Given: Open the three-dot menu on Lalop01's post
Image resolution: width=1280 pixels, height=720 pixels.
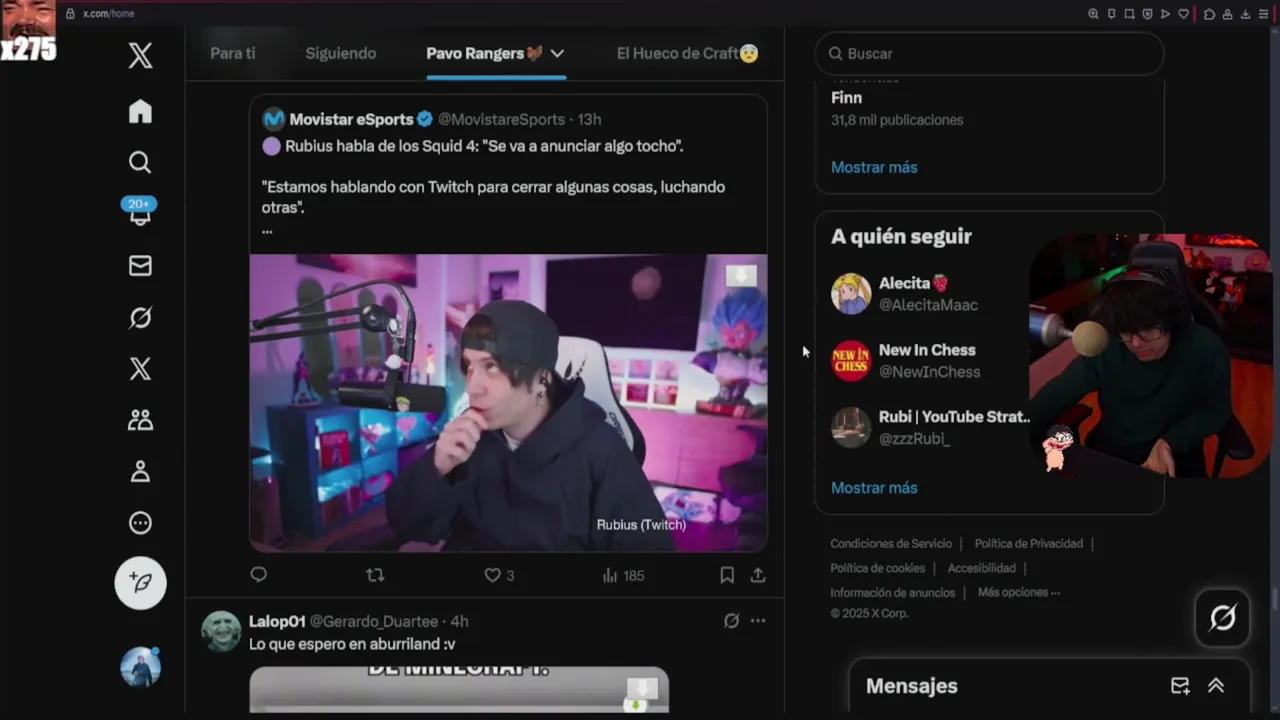Looking at the screenshot, I should pyautogui.click(x=758, y=621).
